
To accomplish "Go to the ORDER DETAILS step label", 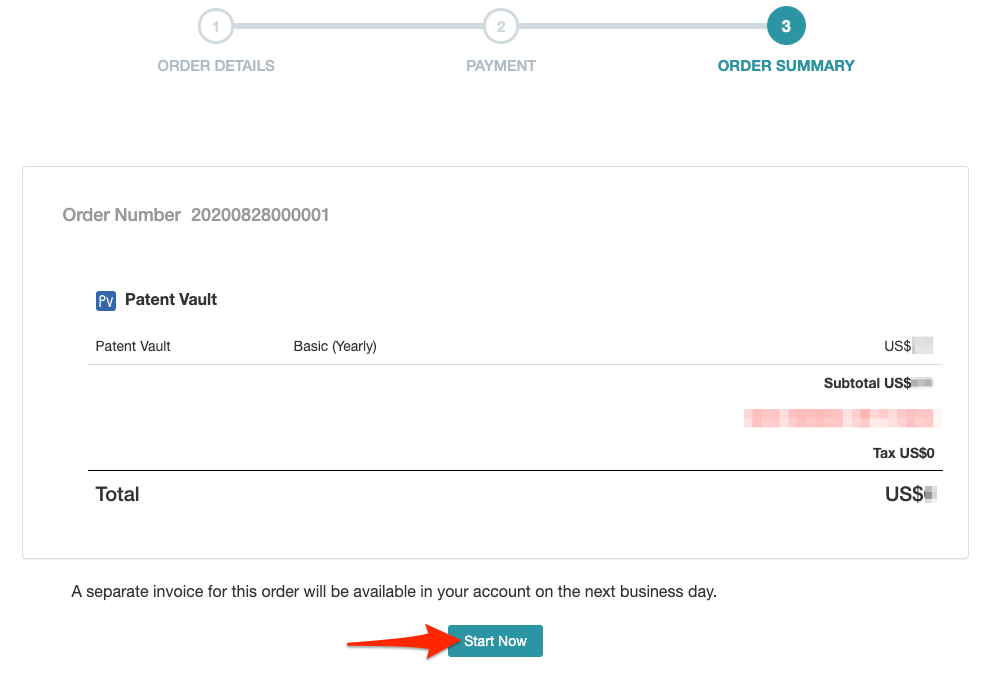I will tap(215, 66).
